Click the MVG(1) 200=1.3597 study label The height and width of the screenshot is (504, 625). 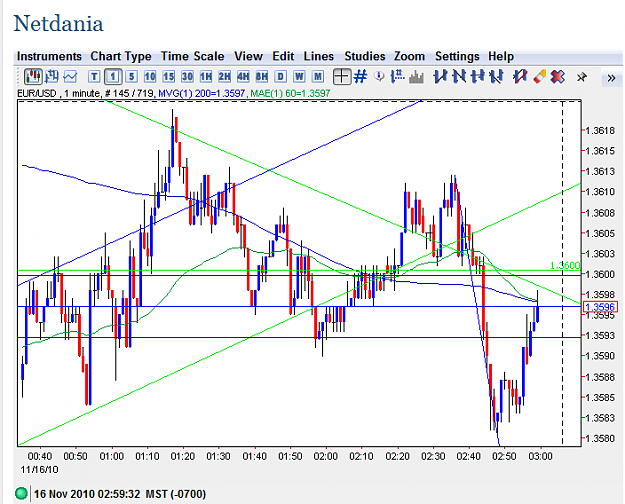(202, 93)
